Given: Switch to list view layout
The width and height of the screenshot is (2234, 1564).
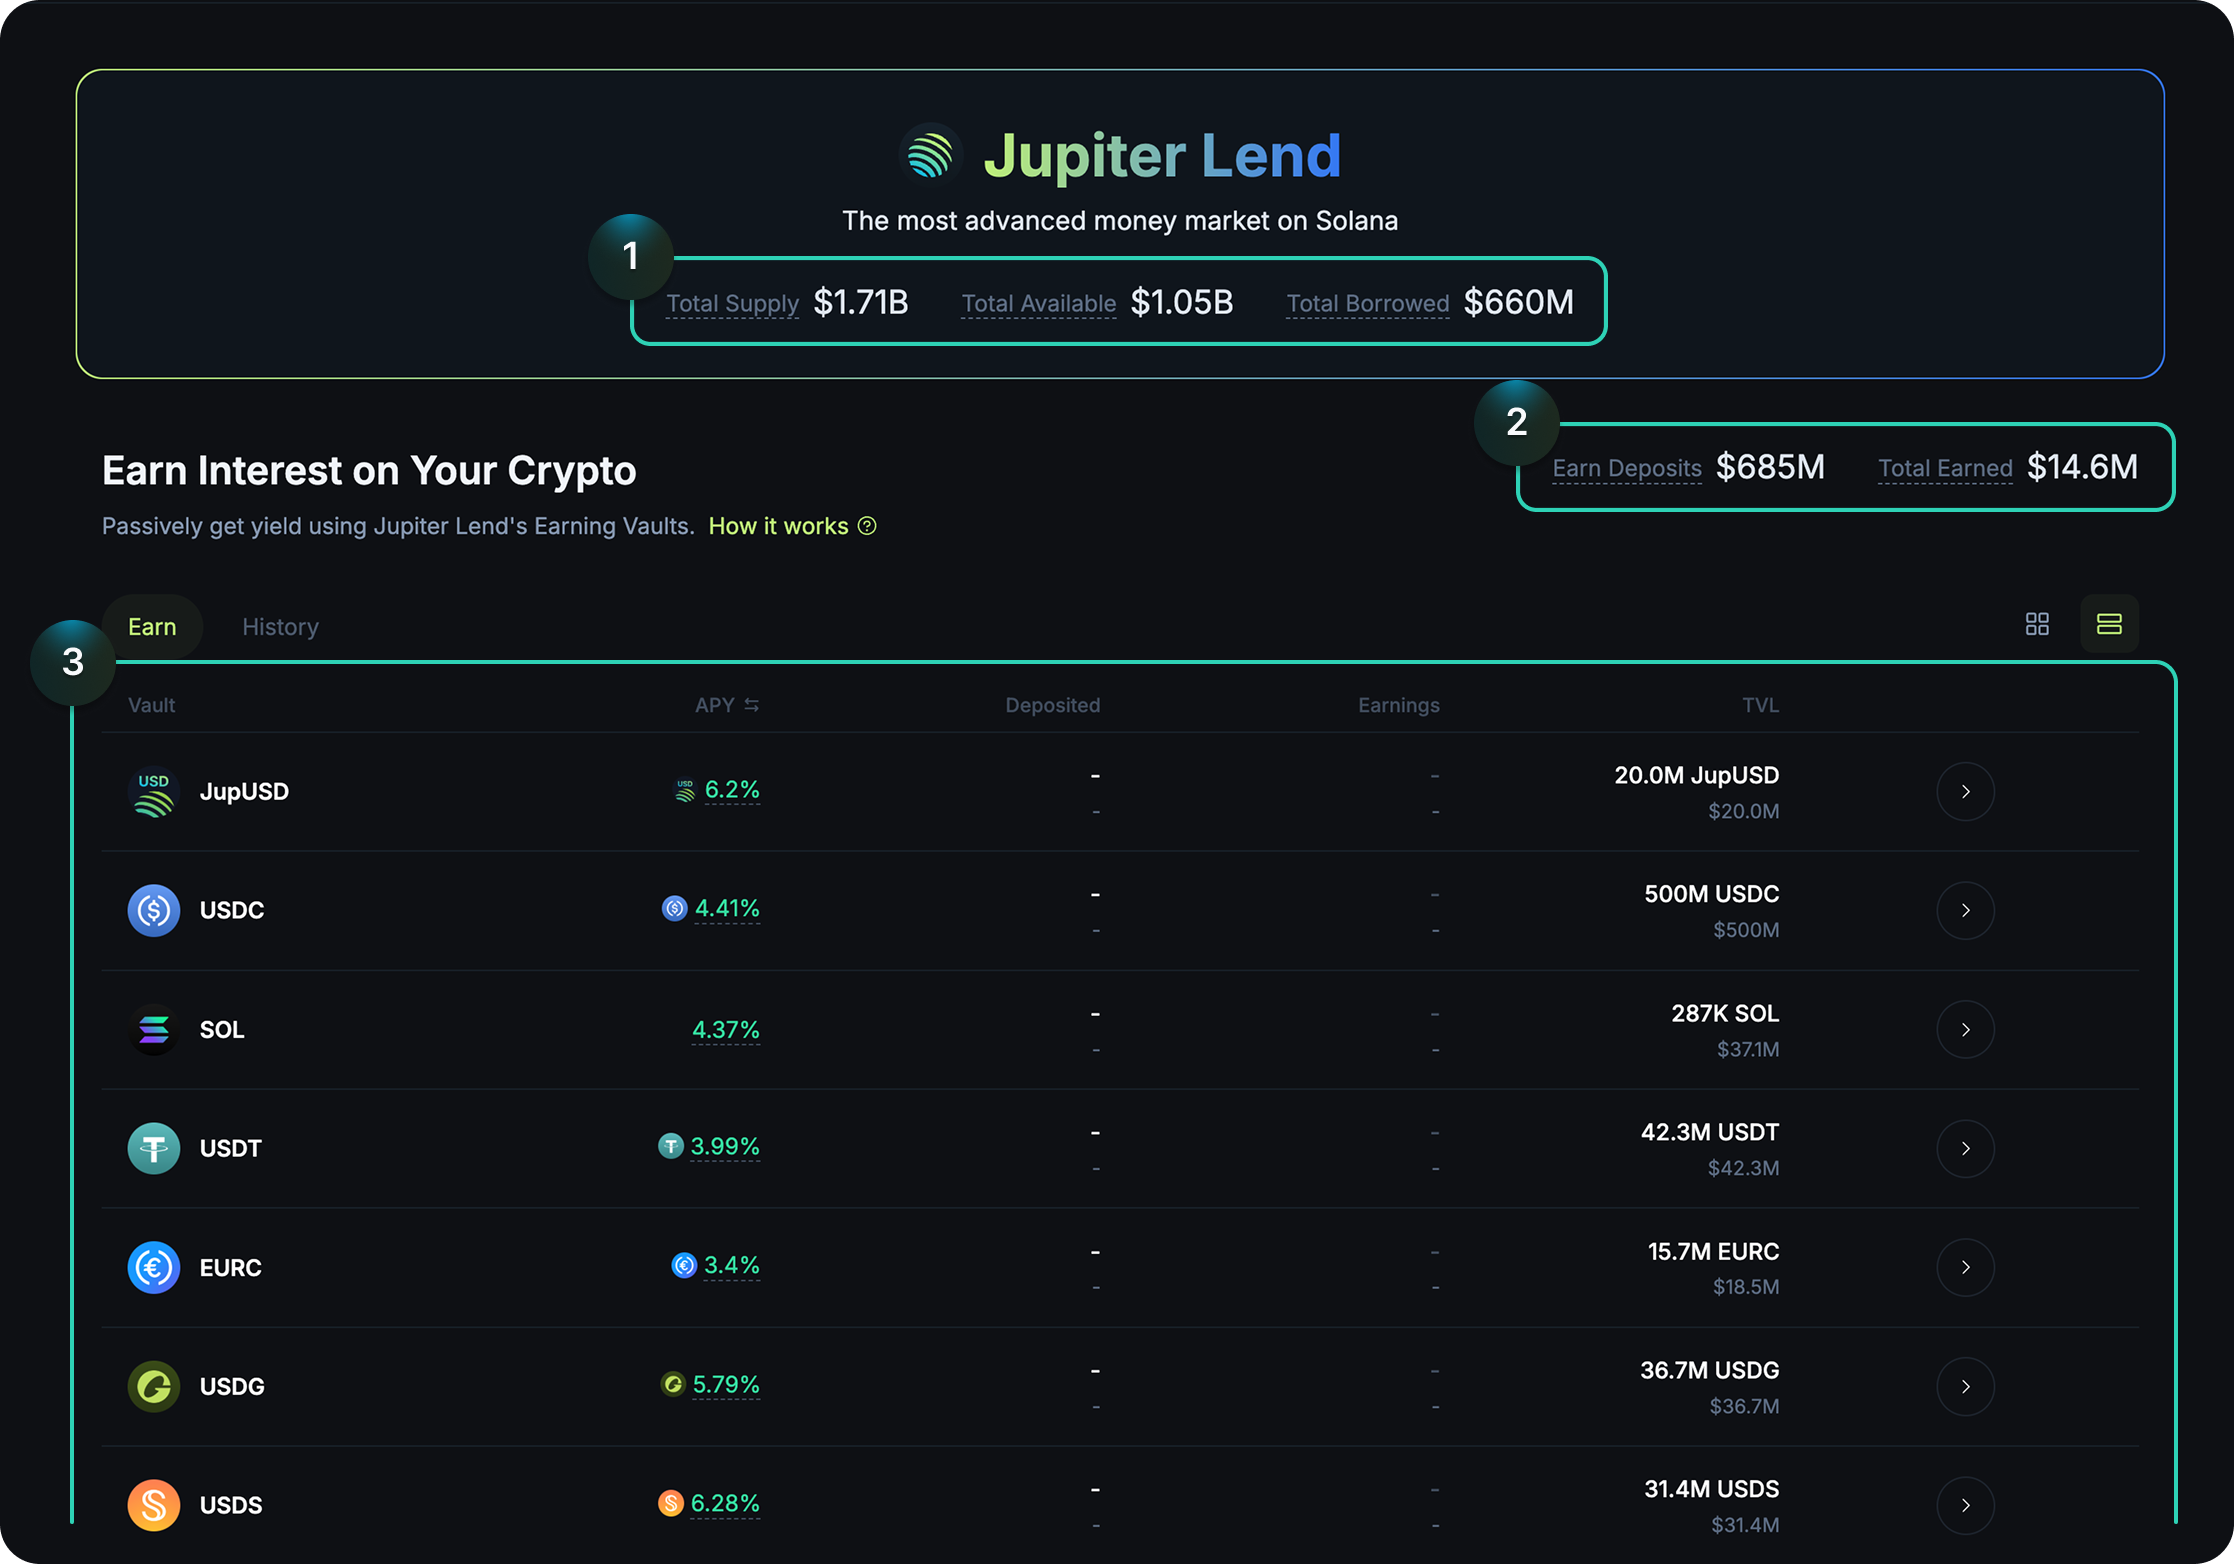Looking at the screenshot, I should (x=2110, y=623).
